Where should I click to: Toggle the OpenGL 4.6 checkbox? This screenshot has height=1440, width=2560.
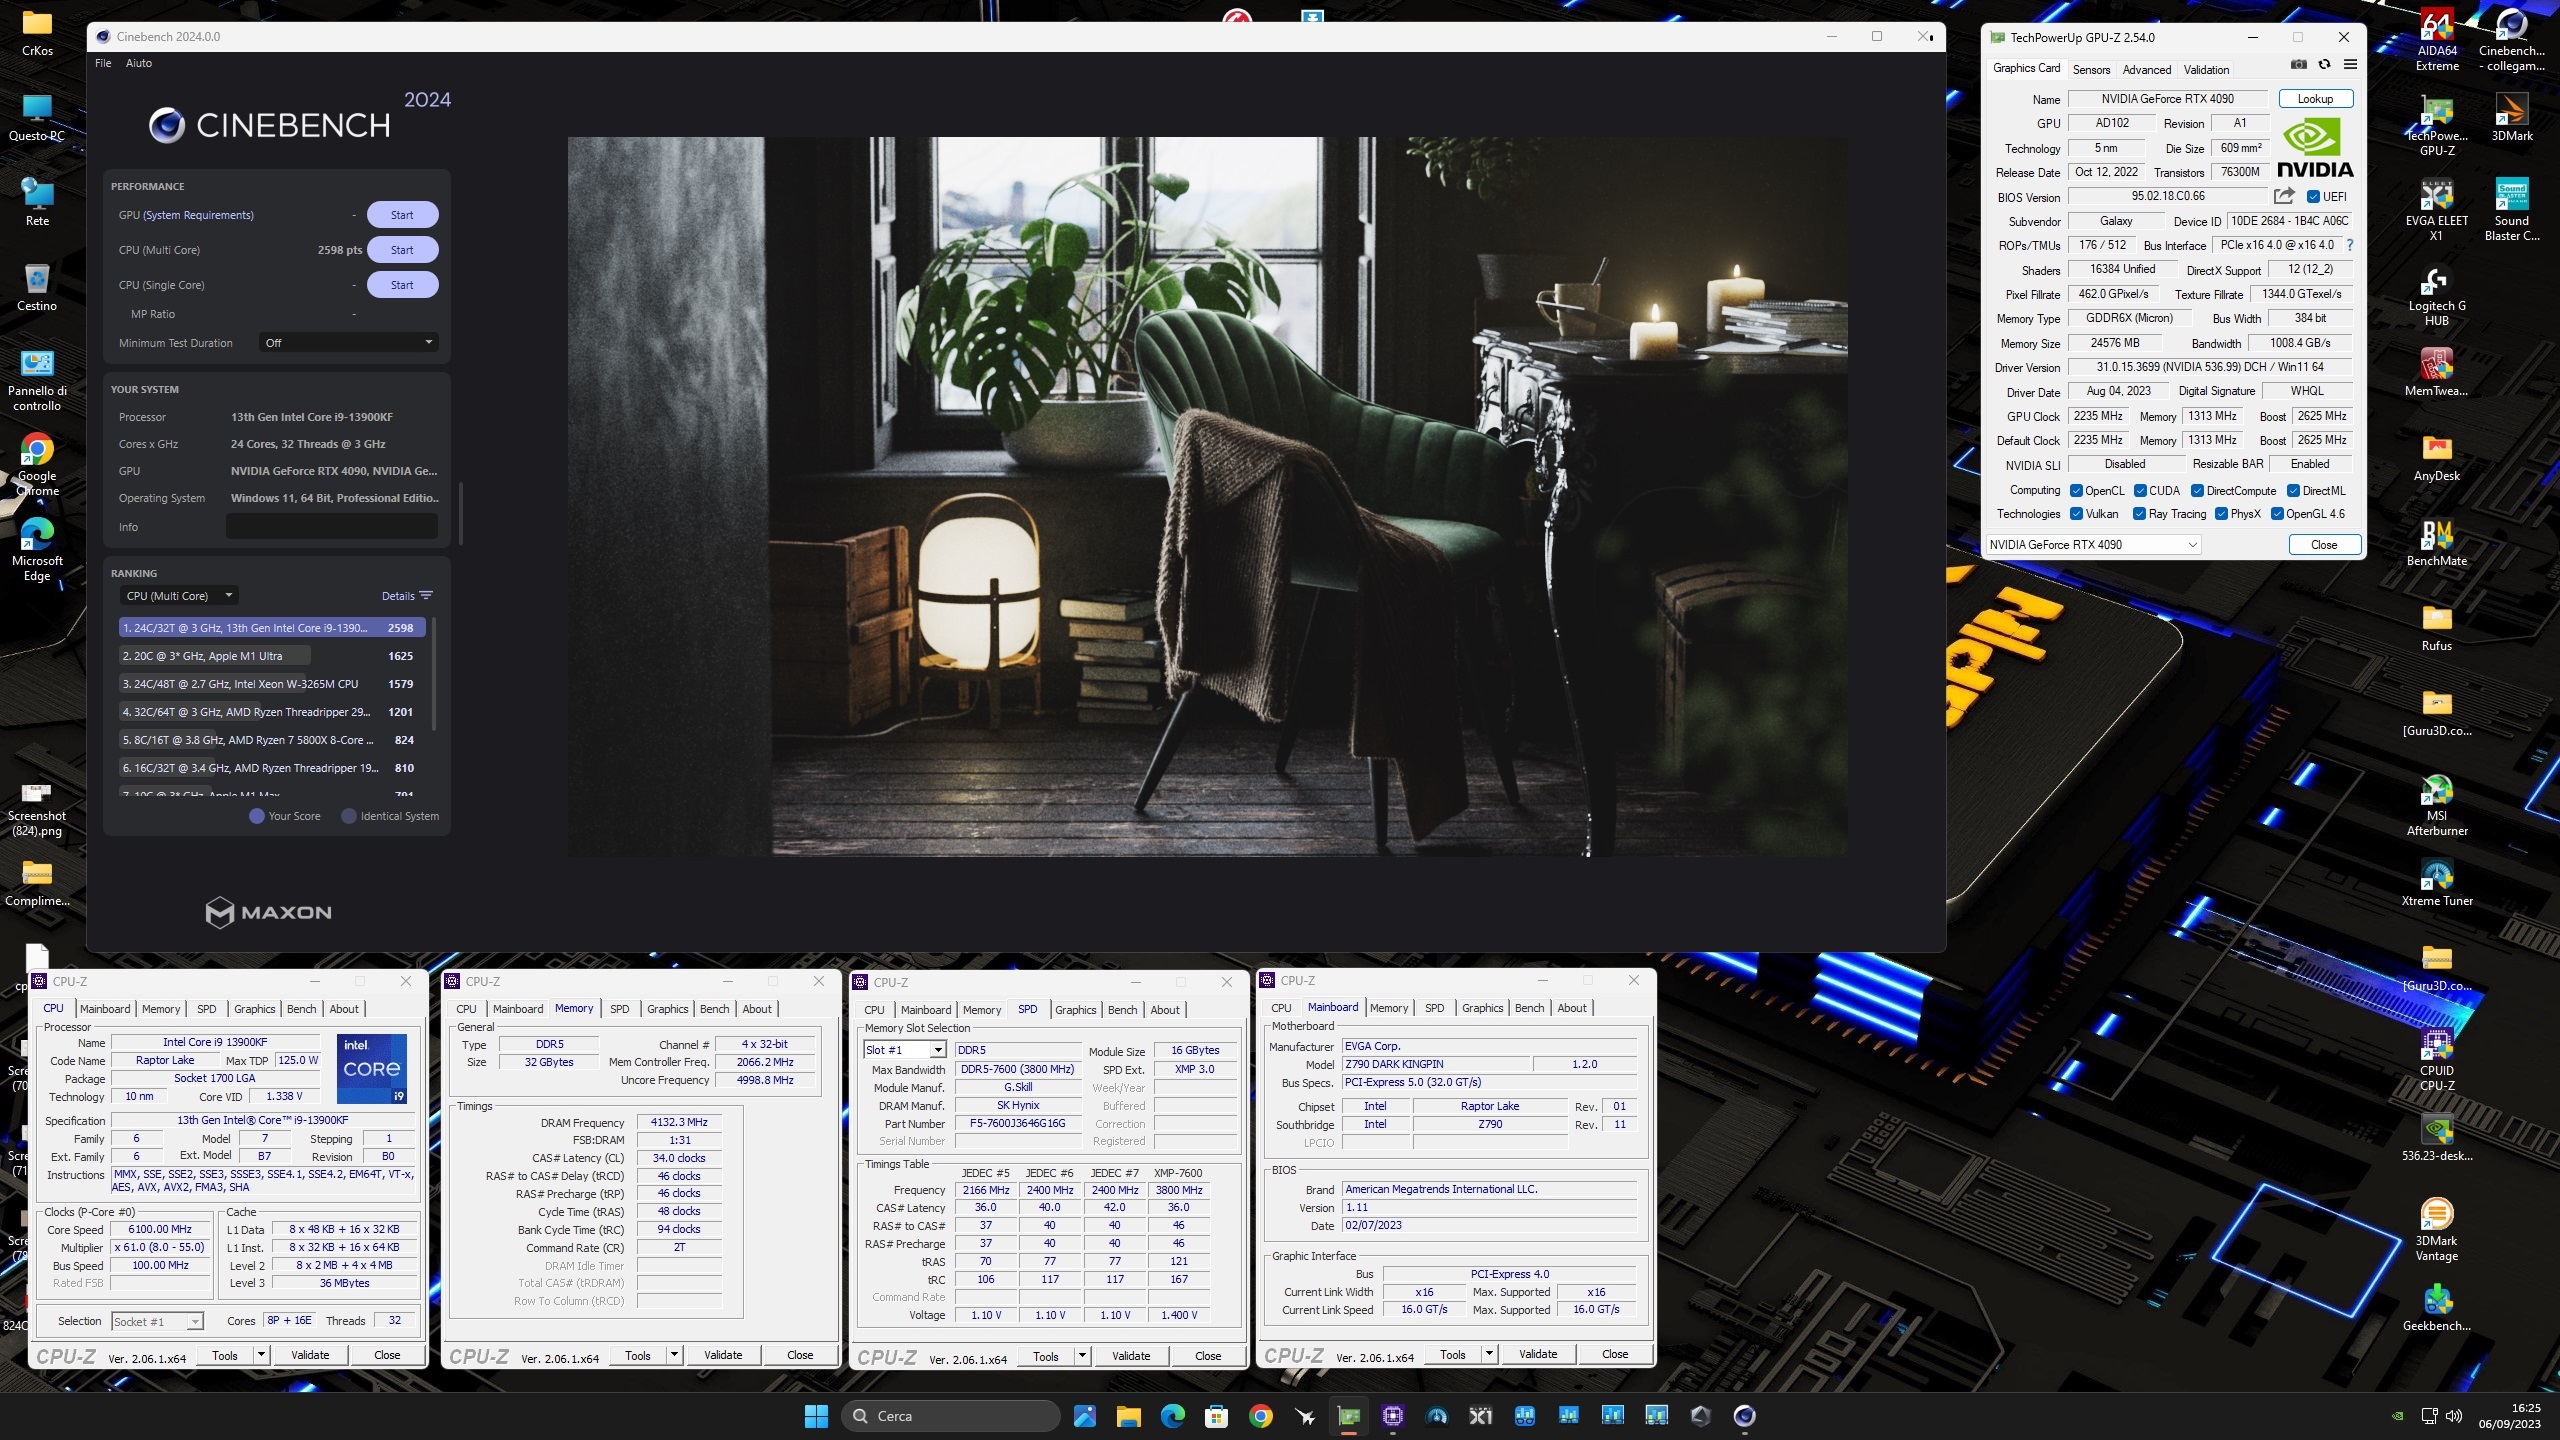click(x=2277, y=514)
